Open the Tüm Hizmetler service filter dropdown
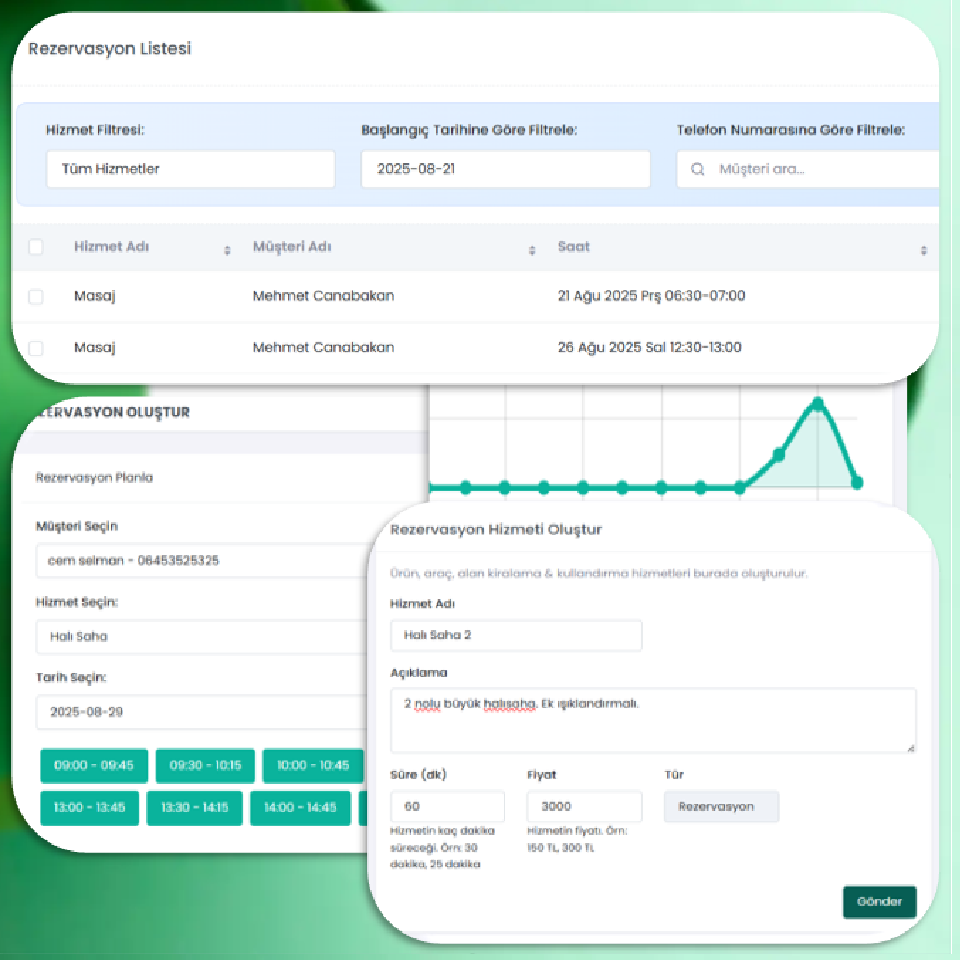 [190, 170]
